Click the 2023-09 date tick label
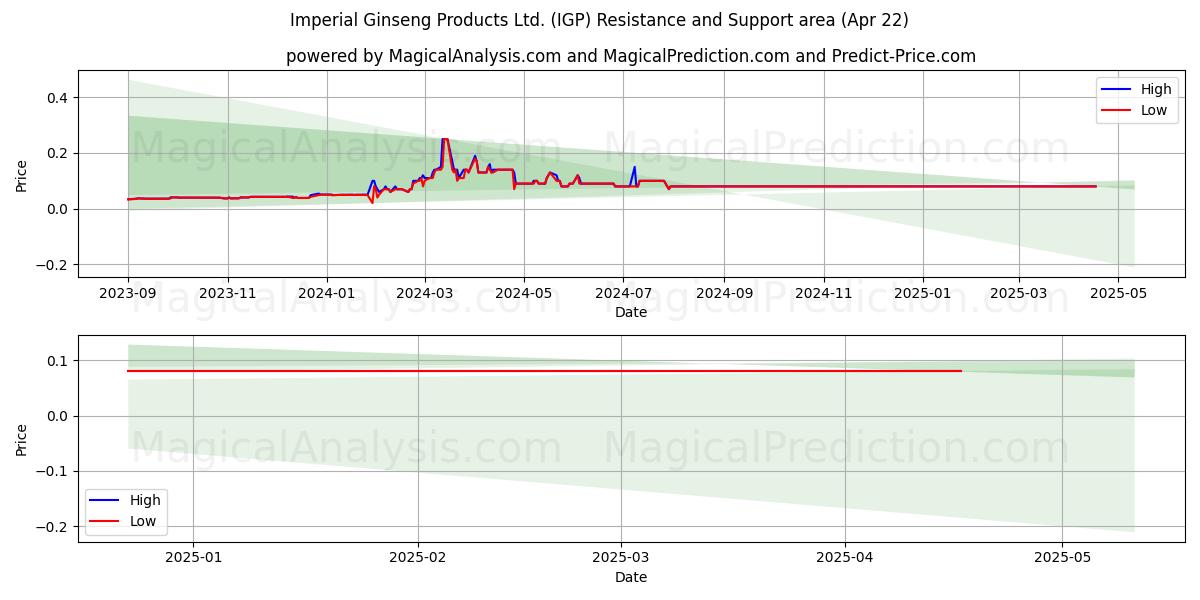Viewport: 1200px width, 600px height. coord(128,293)
